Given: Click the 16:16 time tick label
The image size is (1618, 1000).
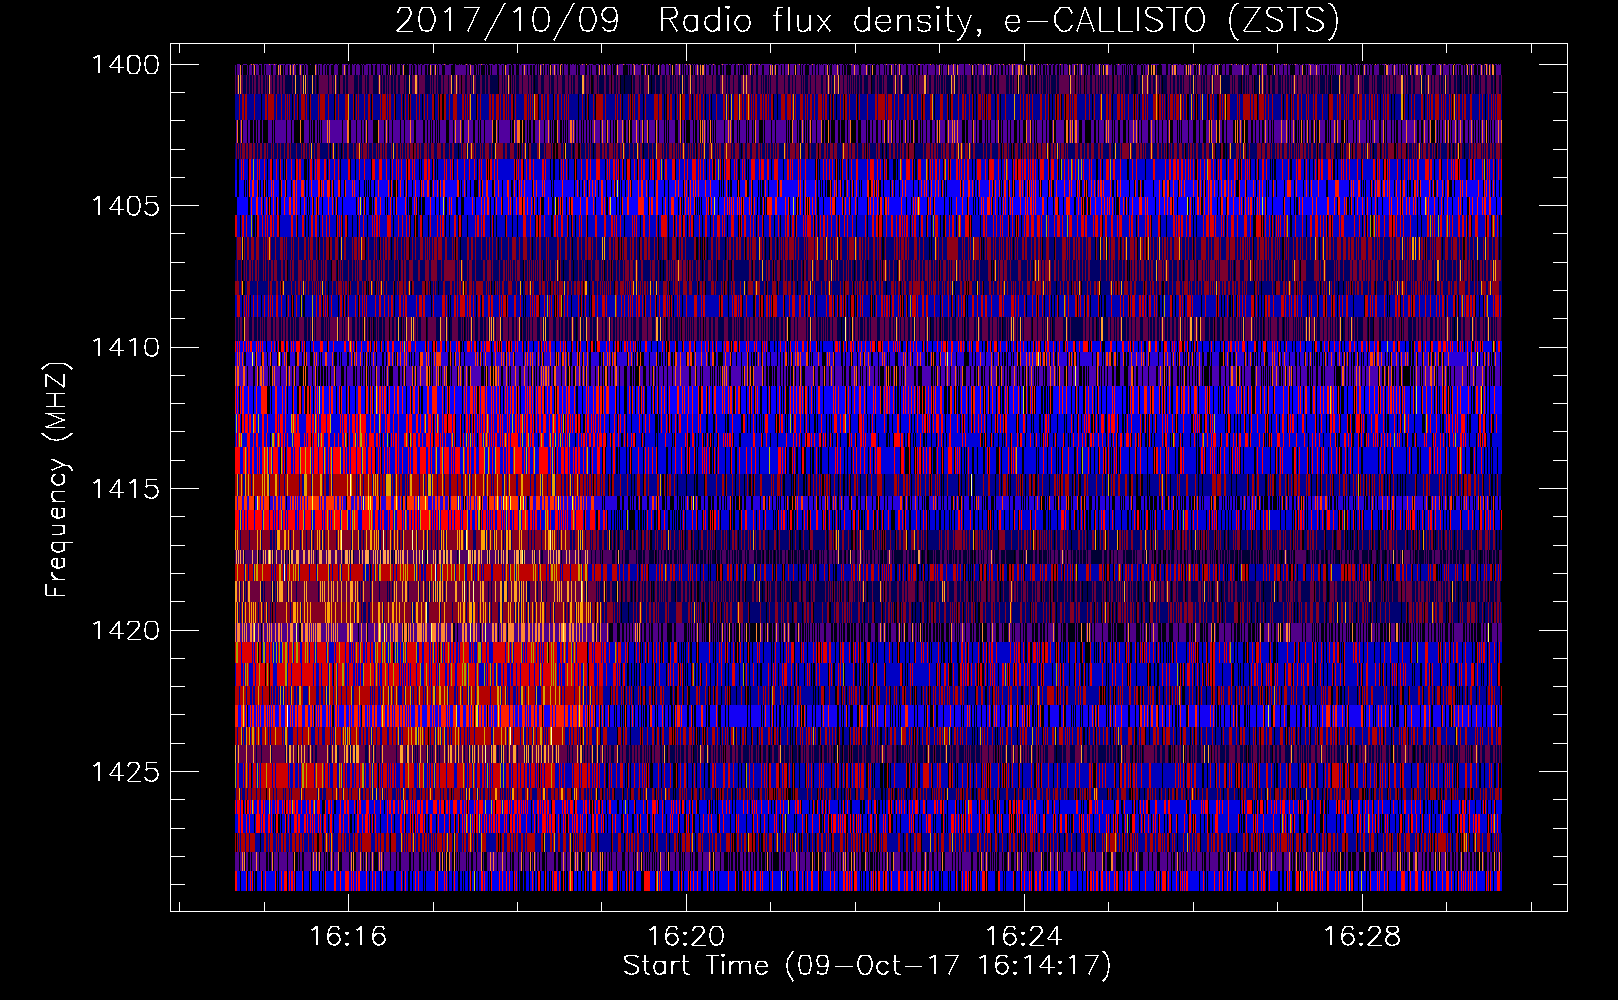Looking at the screenshot, I should pyautogui.click(x=348, y=937).
